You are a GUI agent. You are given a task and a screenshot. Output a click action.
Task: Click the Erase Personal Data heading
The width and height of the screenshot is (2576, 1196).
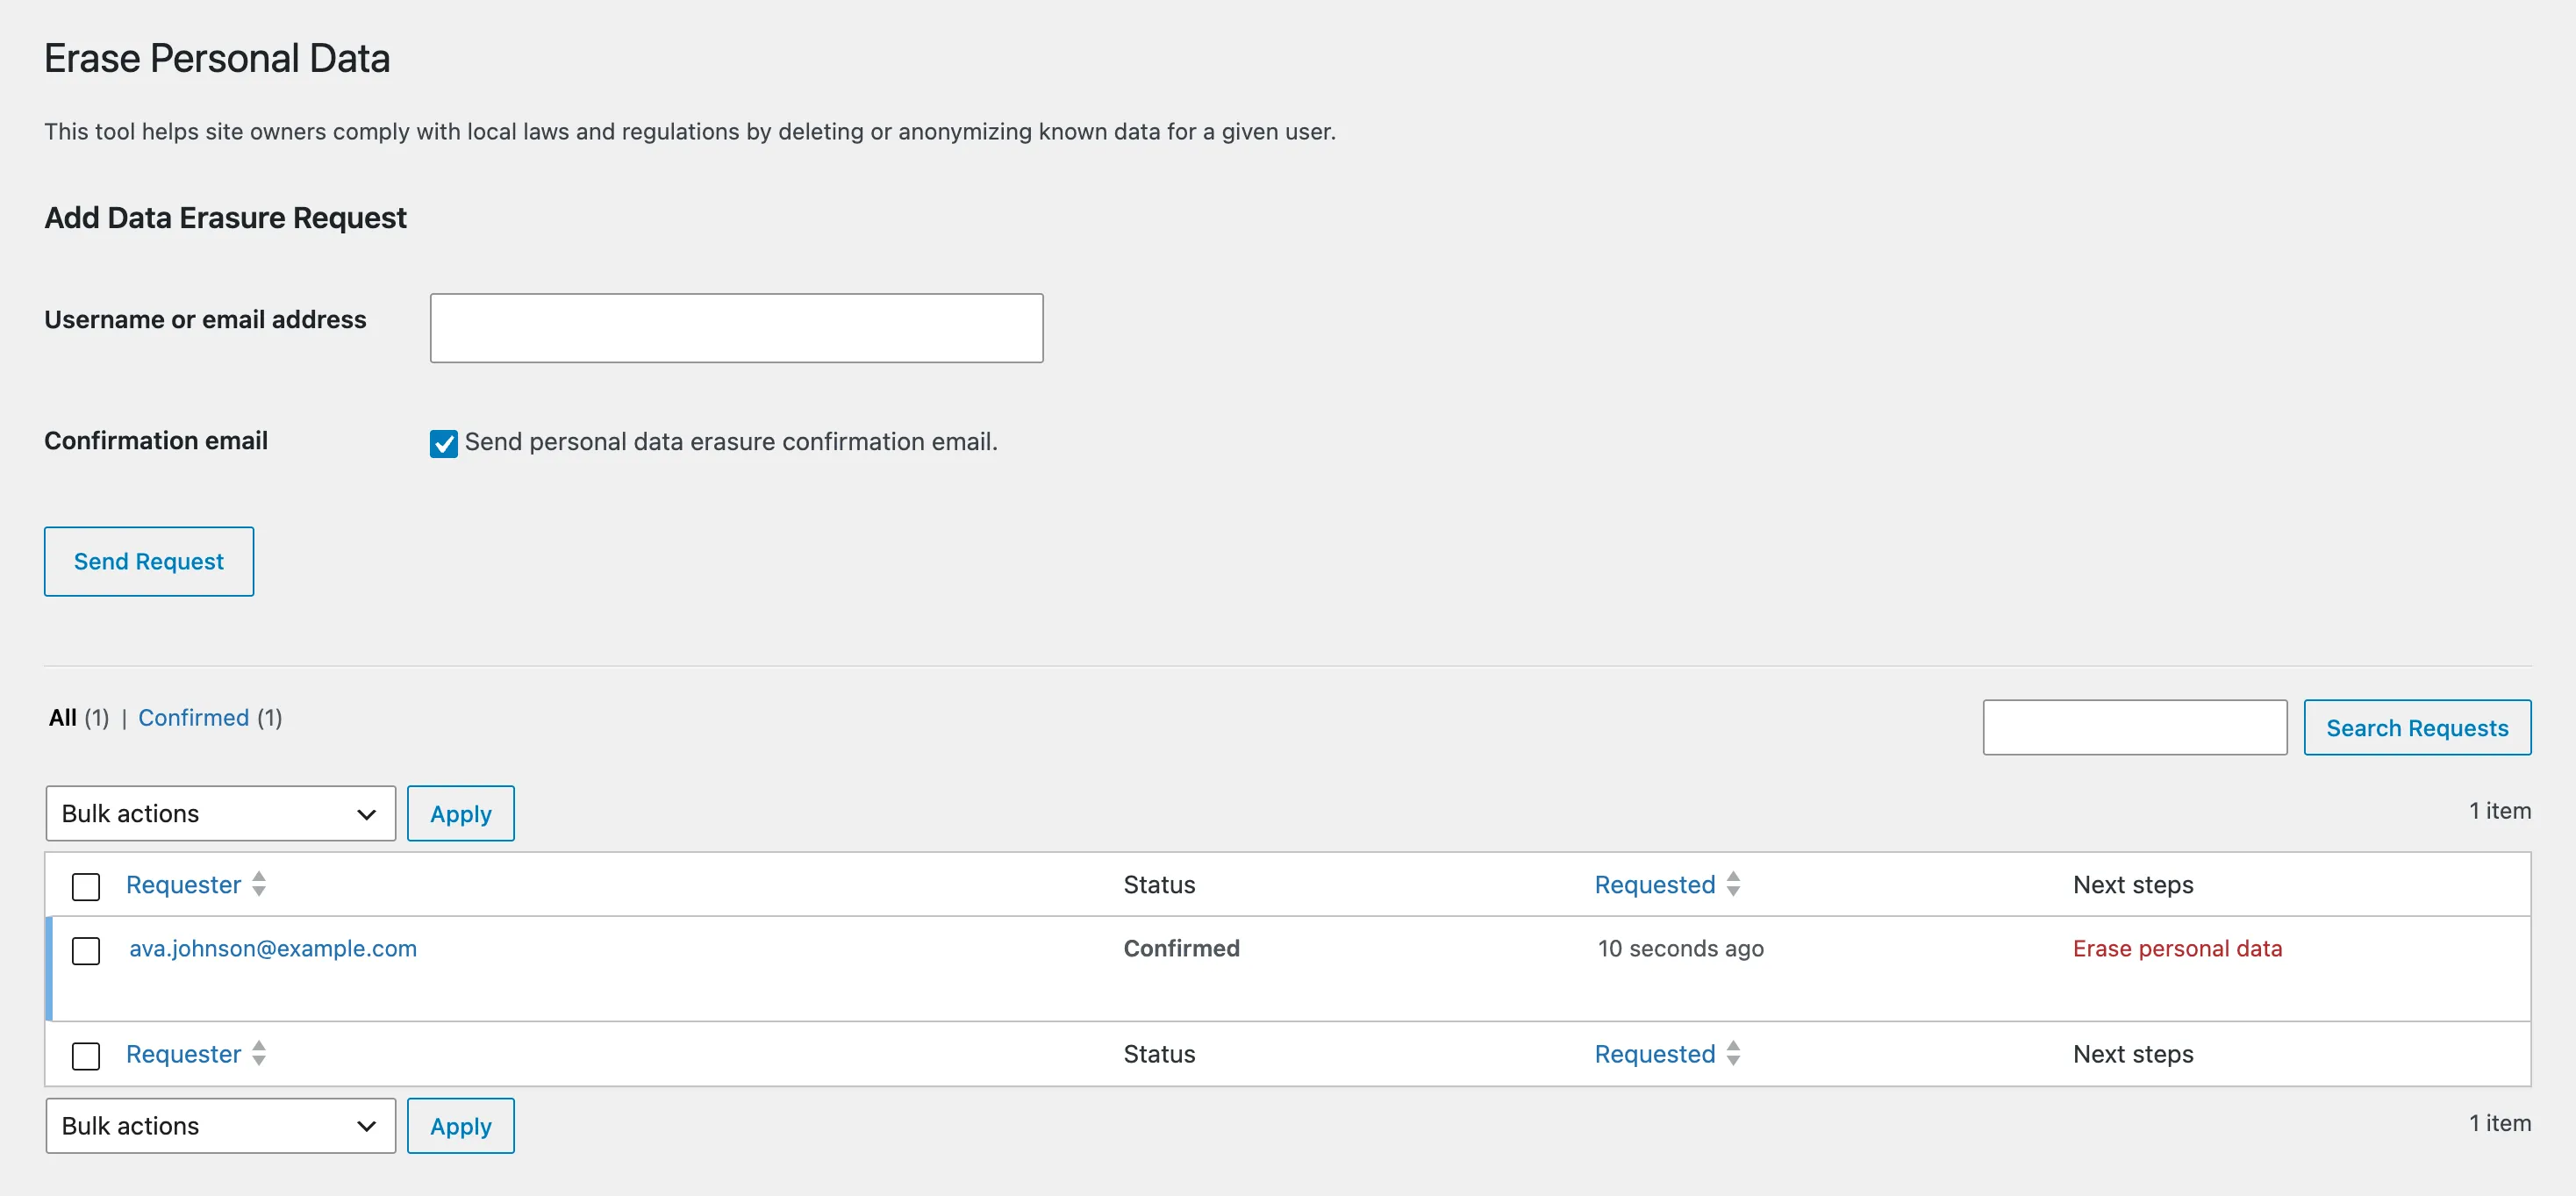(x=217, y=59)
